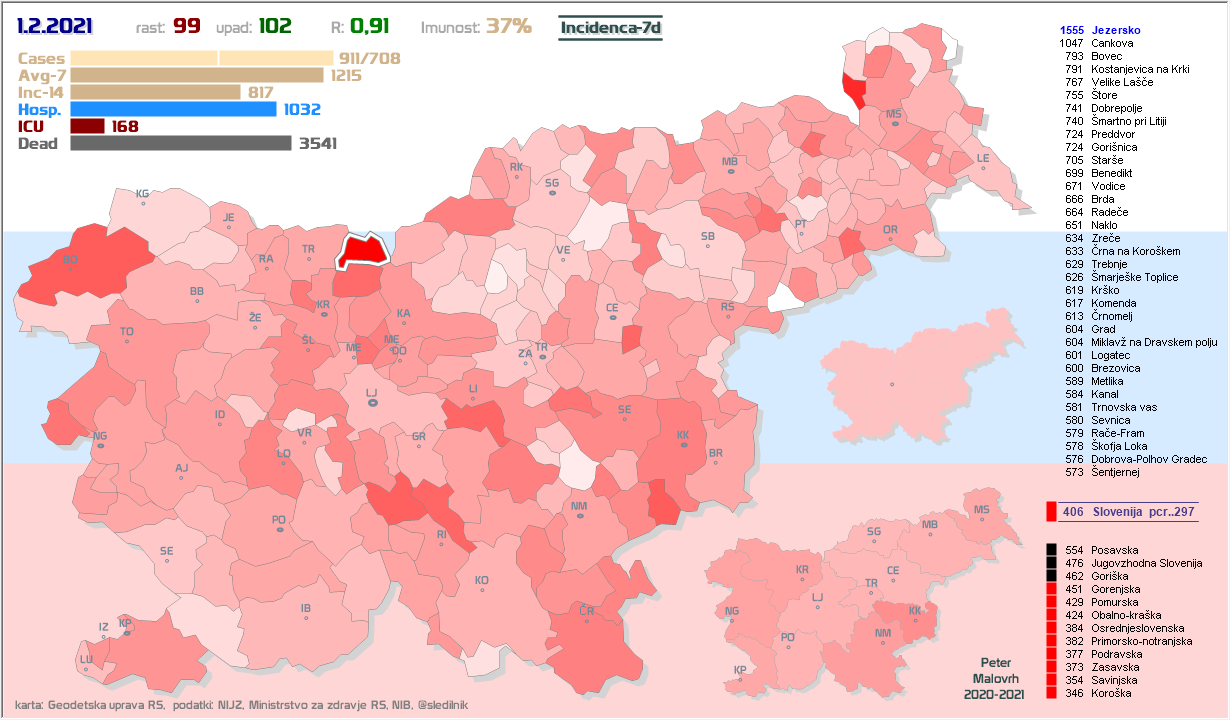Screen dimensions: 1230x720
Task: Click the red swatch next to Gorenjska
Action: click(1051, 589)
